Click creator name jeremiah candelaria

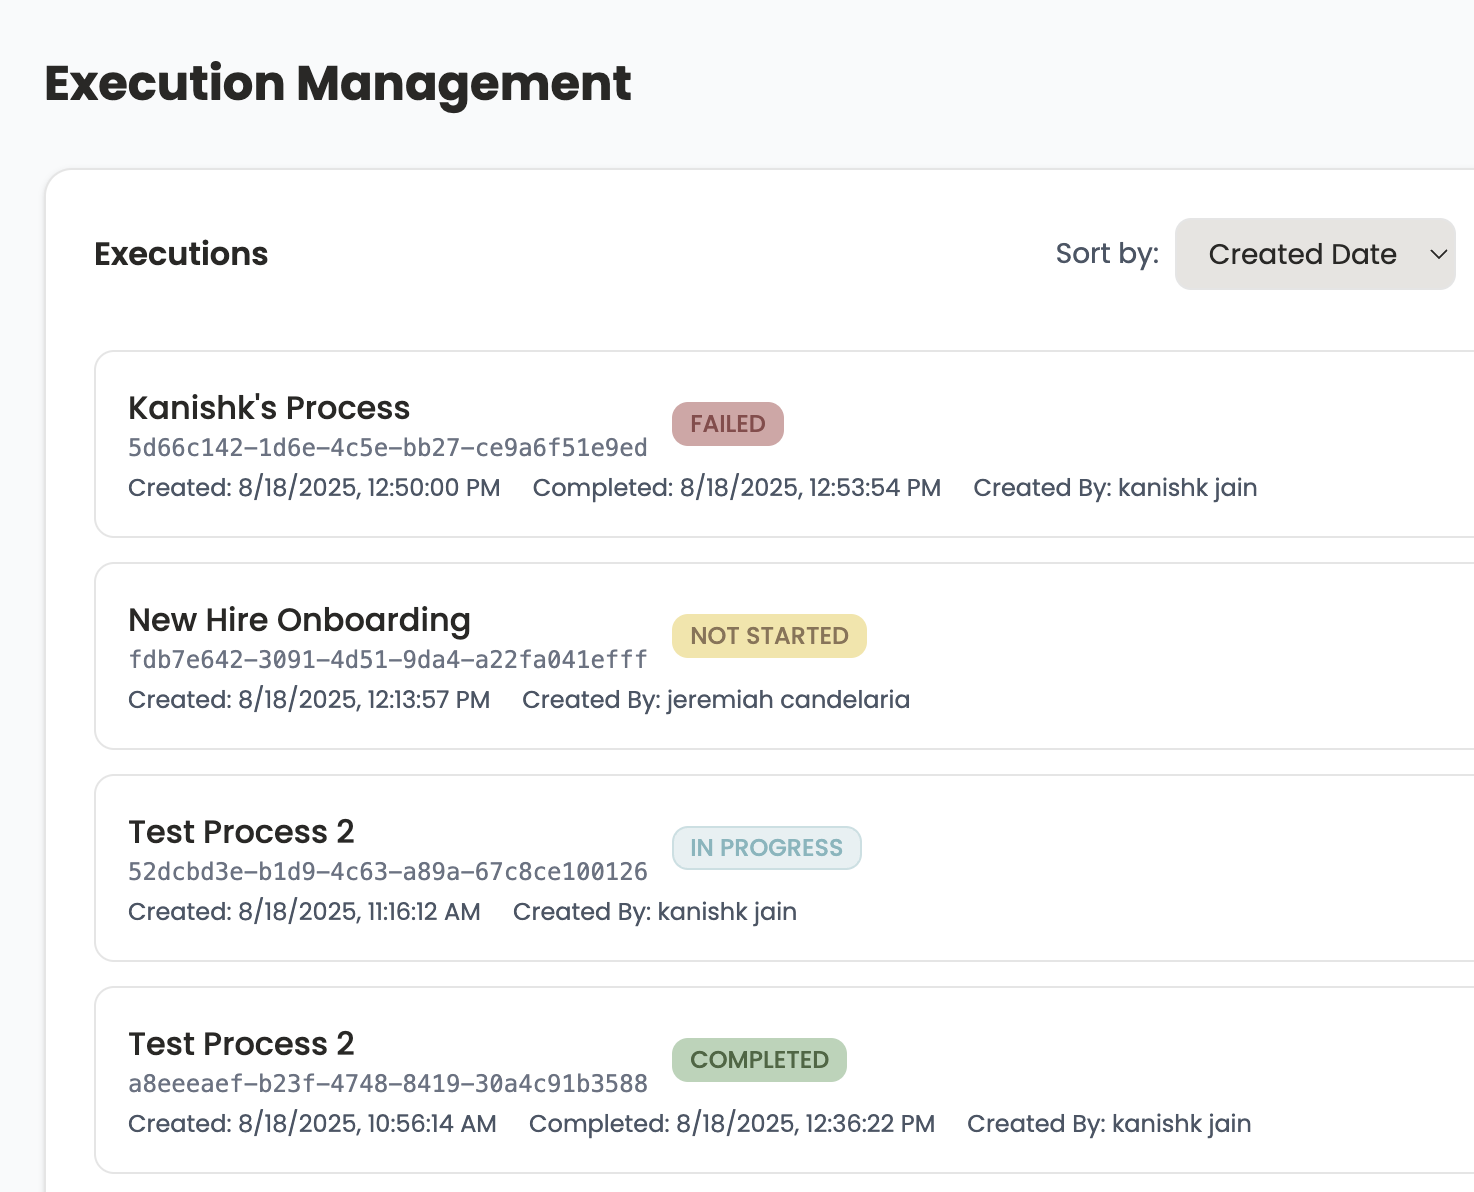pyautogui.click(x=789, y=699)
